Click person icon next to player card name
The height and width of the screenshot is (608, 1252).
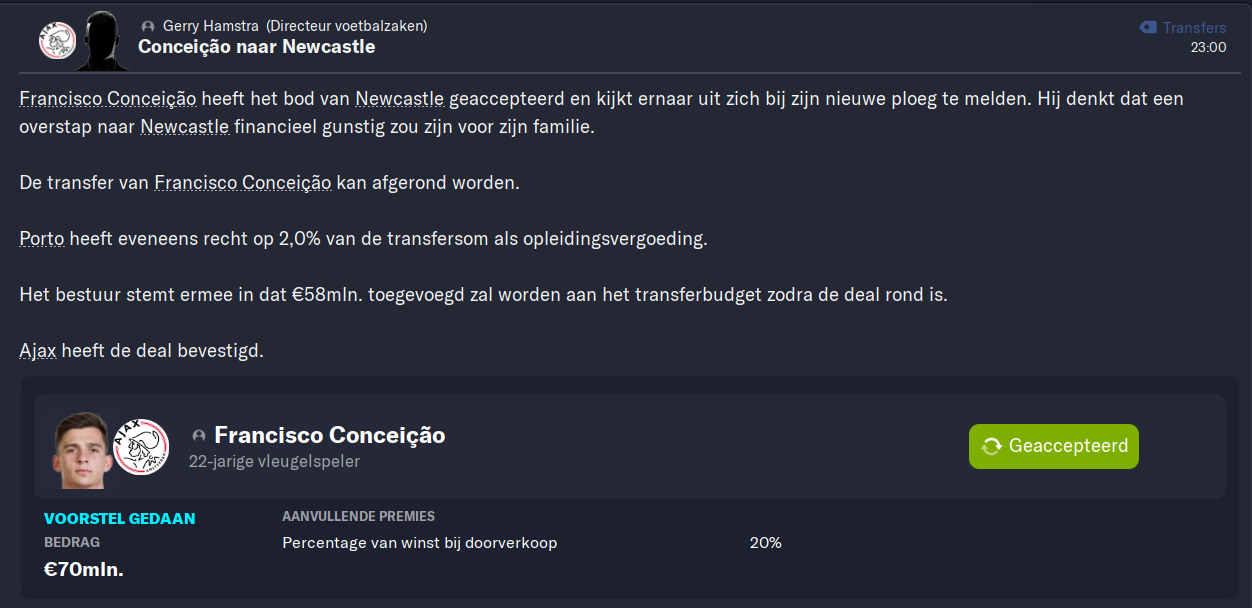(x=198, y=436)
